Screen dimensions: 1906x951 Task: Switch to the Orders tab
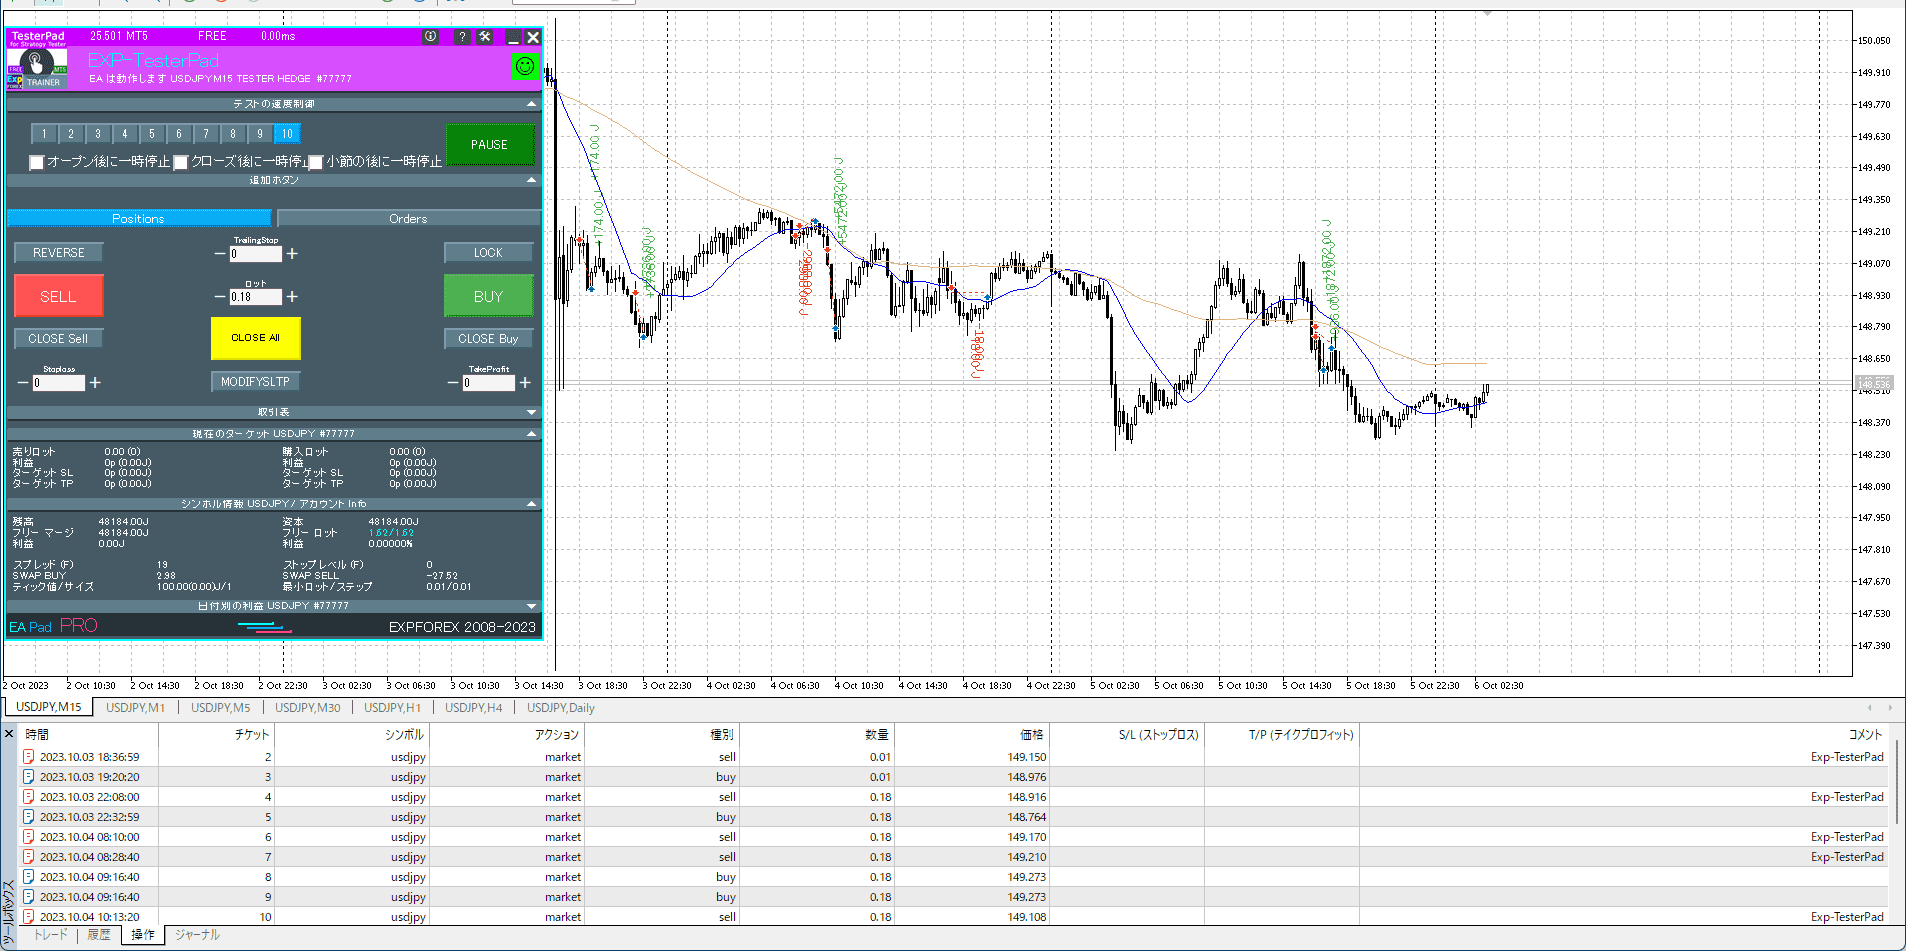408,218
